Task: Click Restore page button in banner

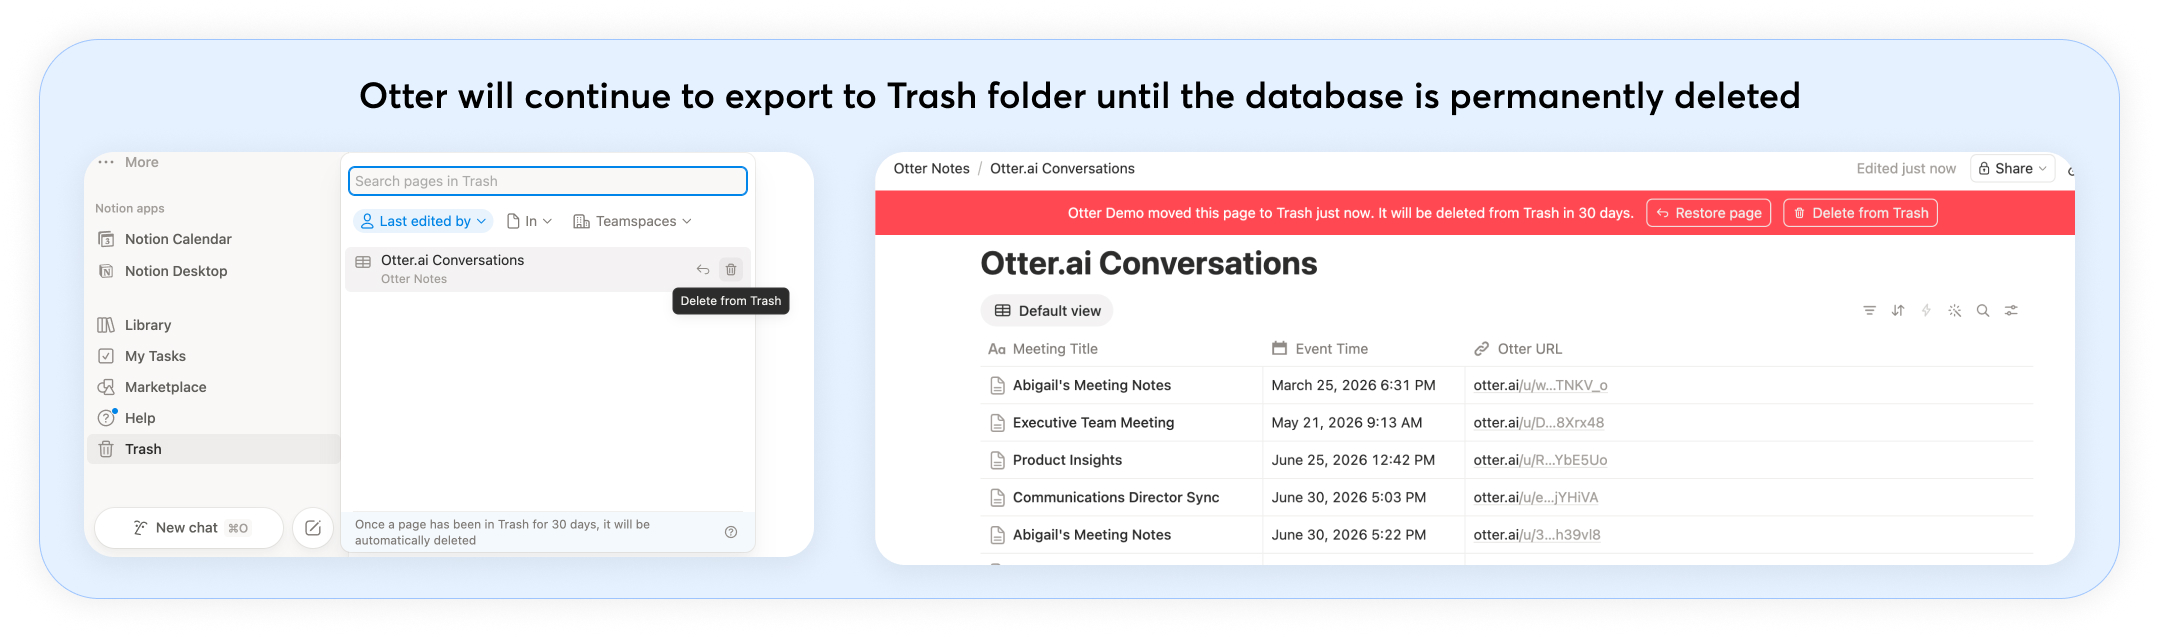Action: coord(1709,213)
